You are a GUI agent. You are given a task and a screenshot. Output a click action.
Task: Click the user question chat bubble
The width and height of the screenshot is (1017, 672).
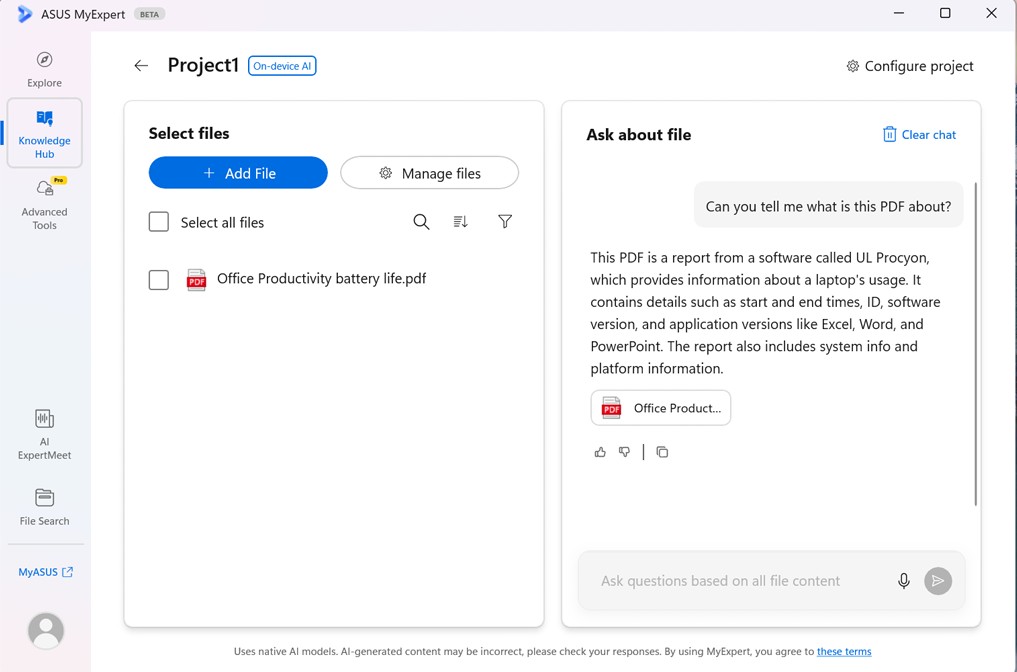828,206
